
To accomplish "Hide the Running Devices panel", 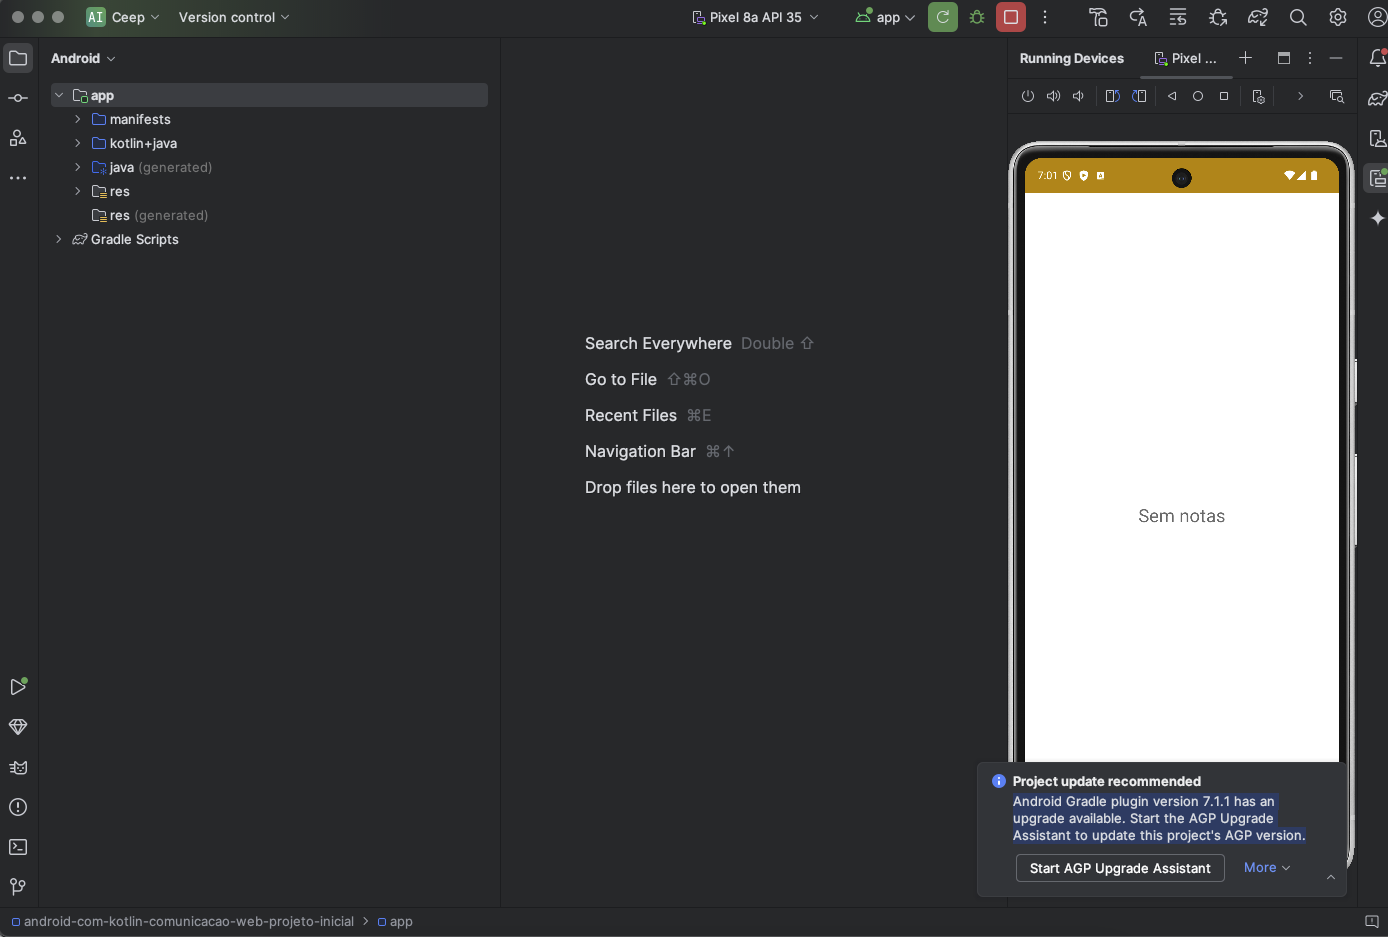I will 1336,58.
